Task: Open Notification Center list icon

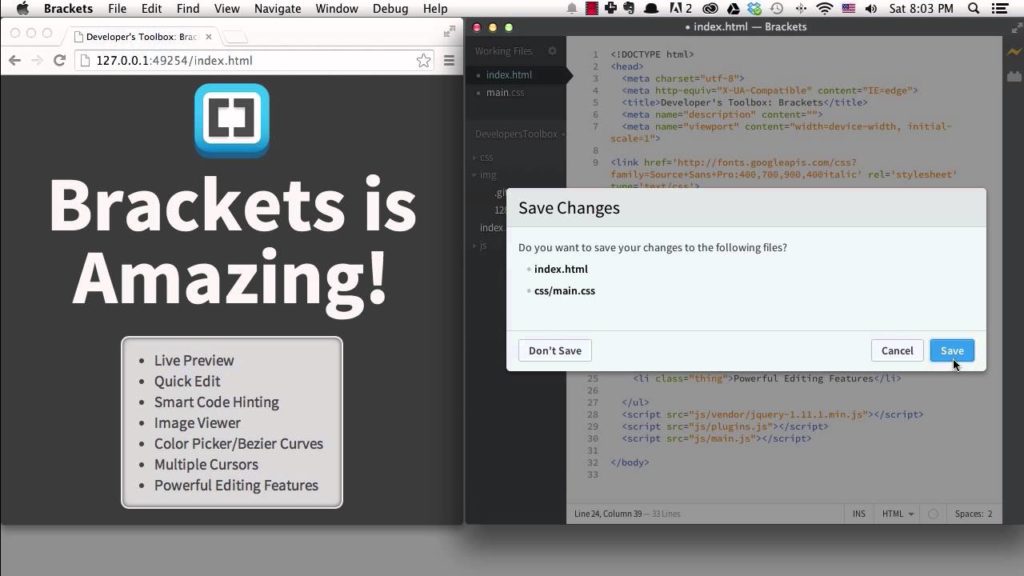Action: (x=1000, y=8)
